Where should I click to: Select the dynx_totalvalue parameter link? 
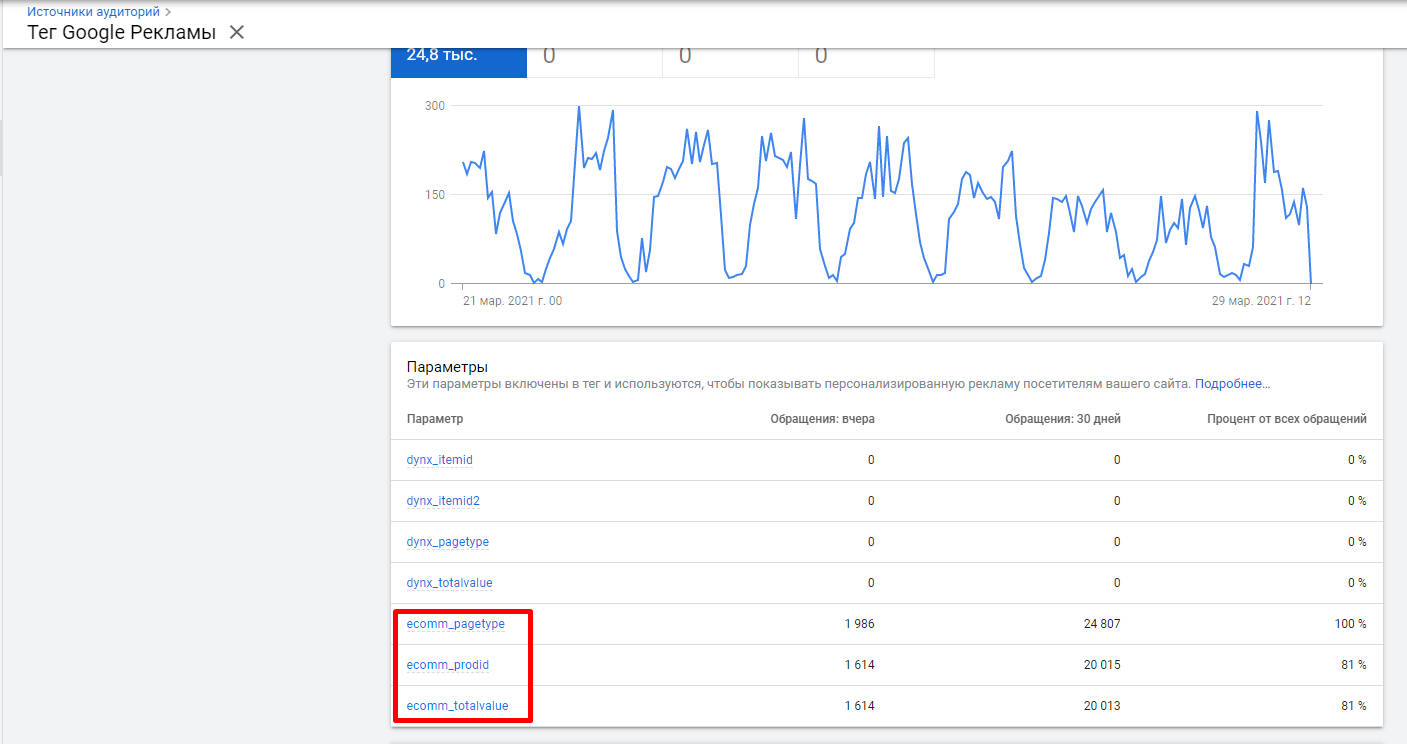point(449,583)
